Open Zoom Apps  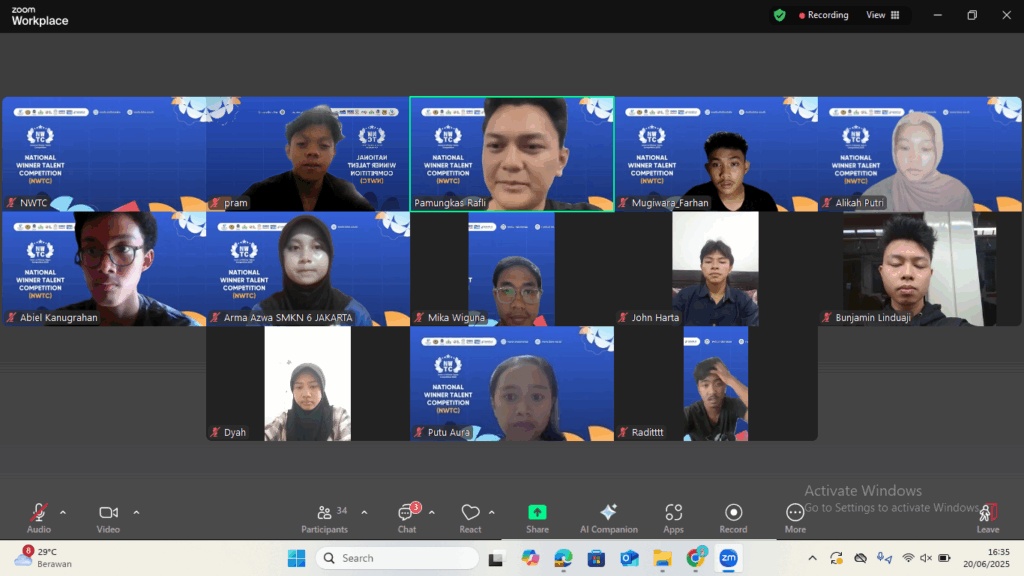(x=673, y=519)
